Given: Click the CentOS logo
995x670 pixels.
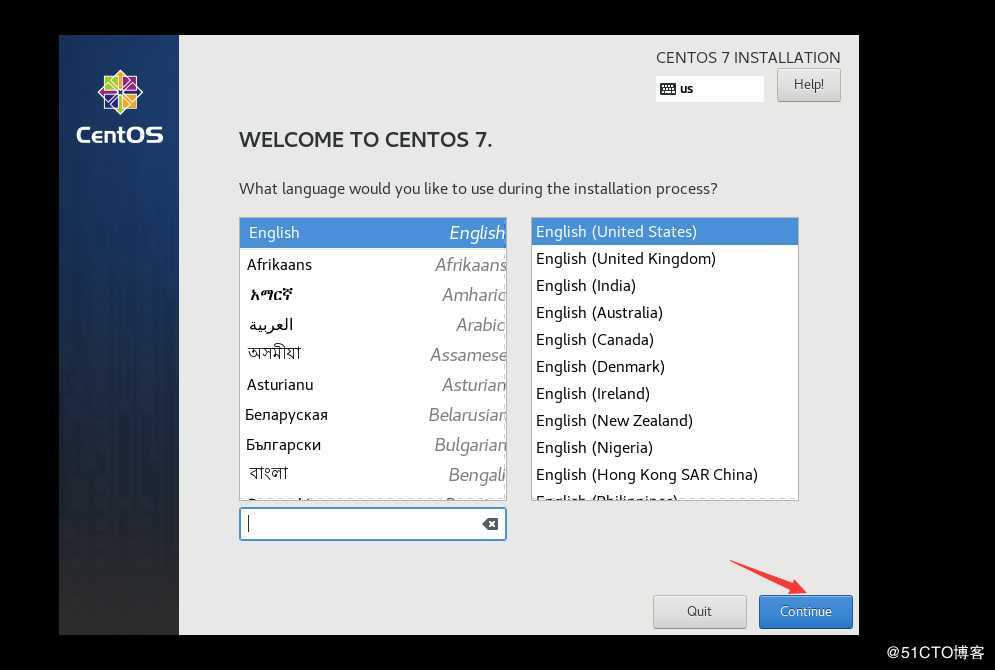Looking at the screenshot, I should (120, 108).
